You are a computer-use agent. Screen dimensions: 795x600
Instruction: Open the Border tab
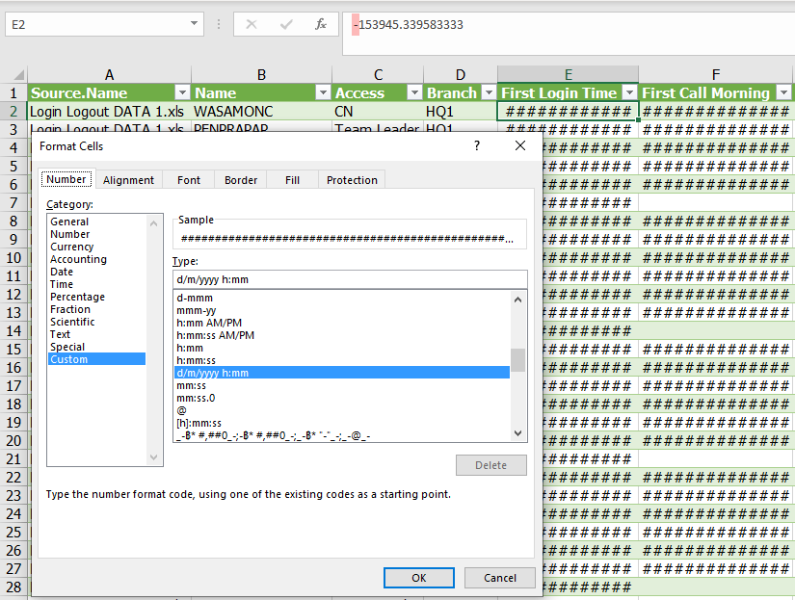[241, 180]
